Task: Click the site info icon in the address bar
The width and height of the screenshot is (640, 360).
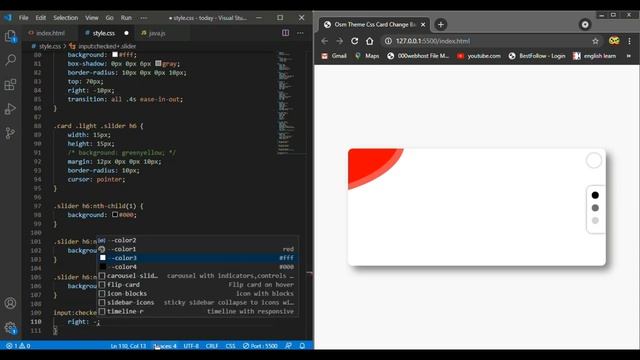Action: [388, 41]
